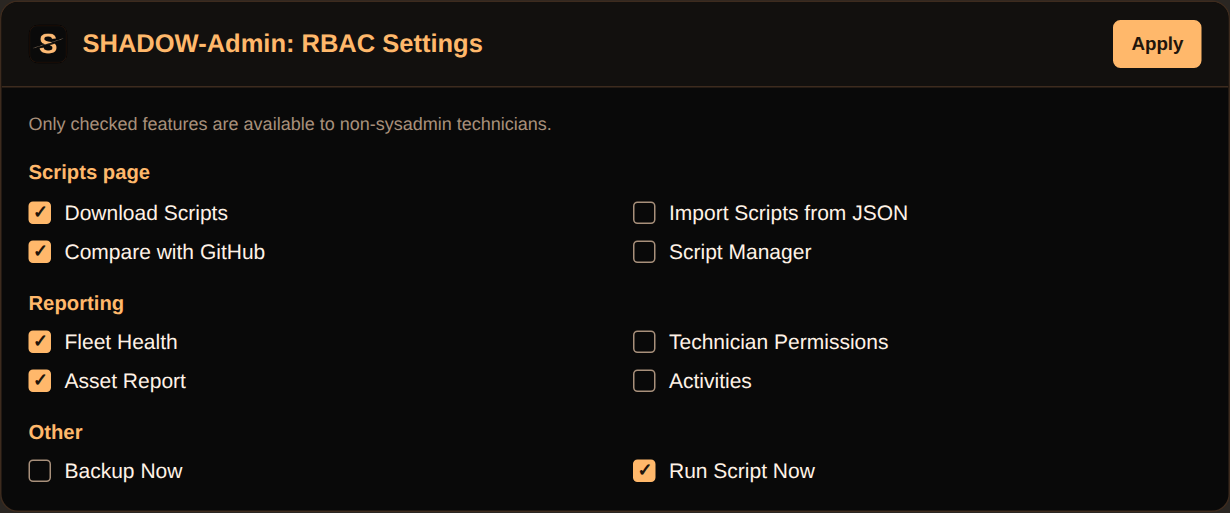Click the Run Script Now label
Screen dimensions: 1230x513
(742, 471)
